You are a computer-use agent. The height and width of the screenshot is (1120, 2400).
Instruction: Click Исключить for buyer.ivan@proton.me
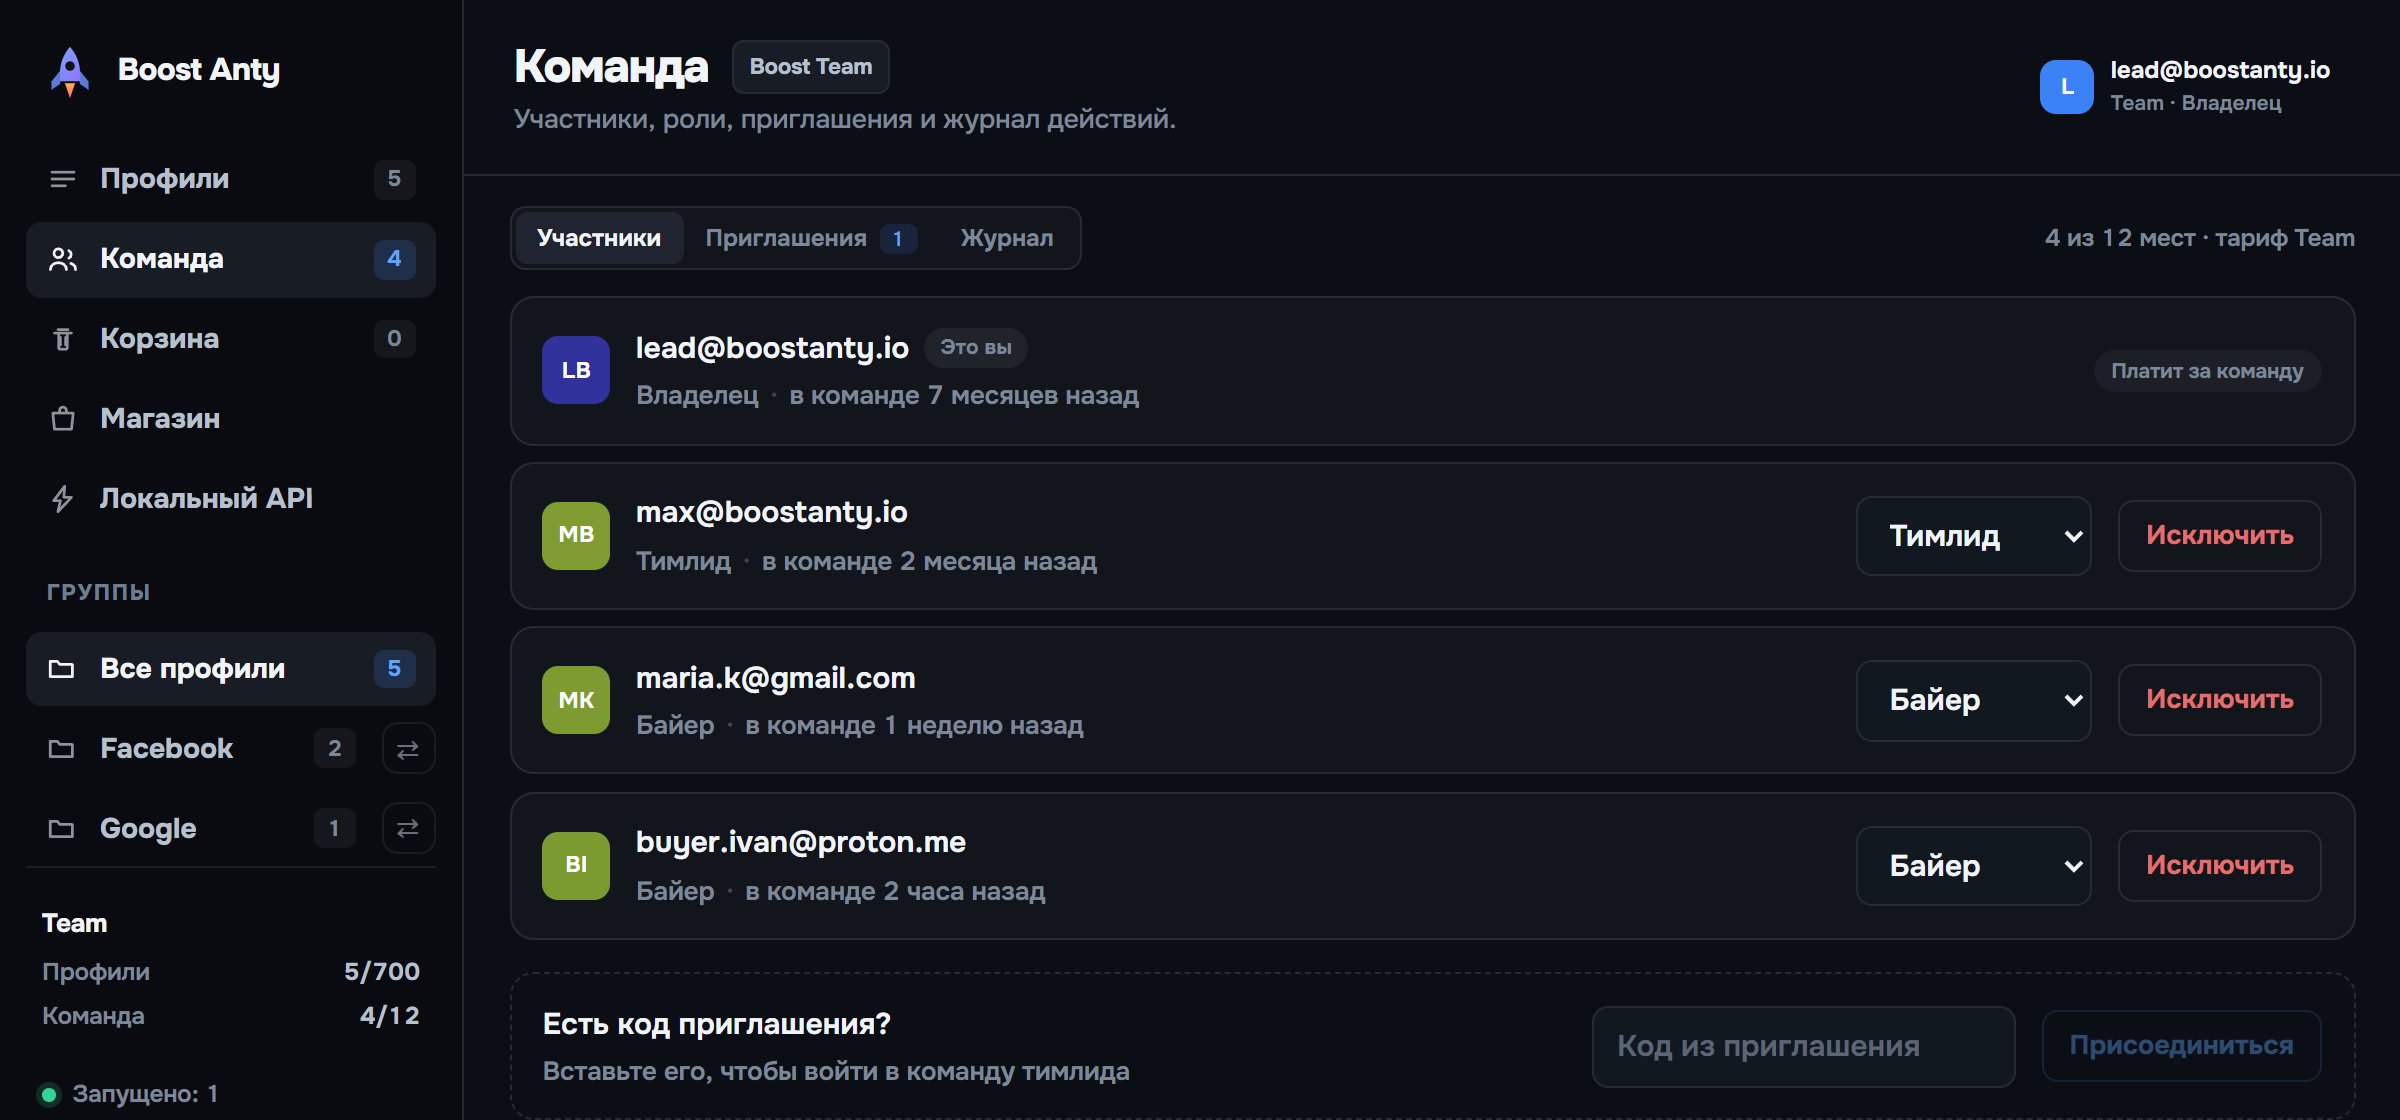pyautogui.click(x=2219, y=866)
